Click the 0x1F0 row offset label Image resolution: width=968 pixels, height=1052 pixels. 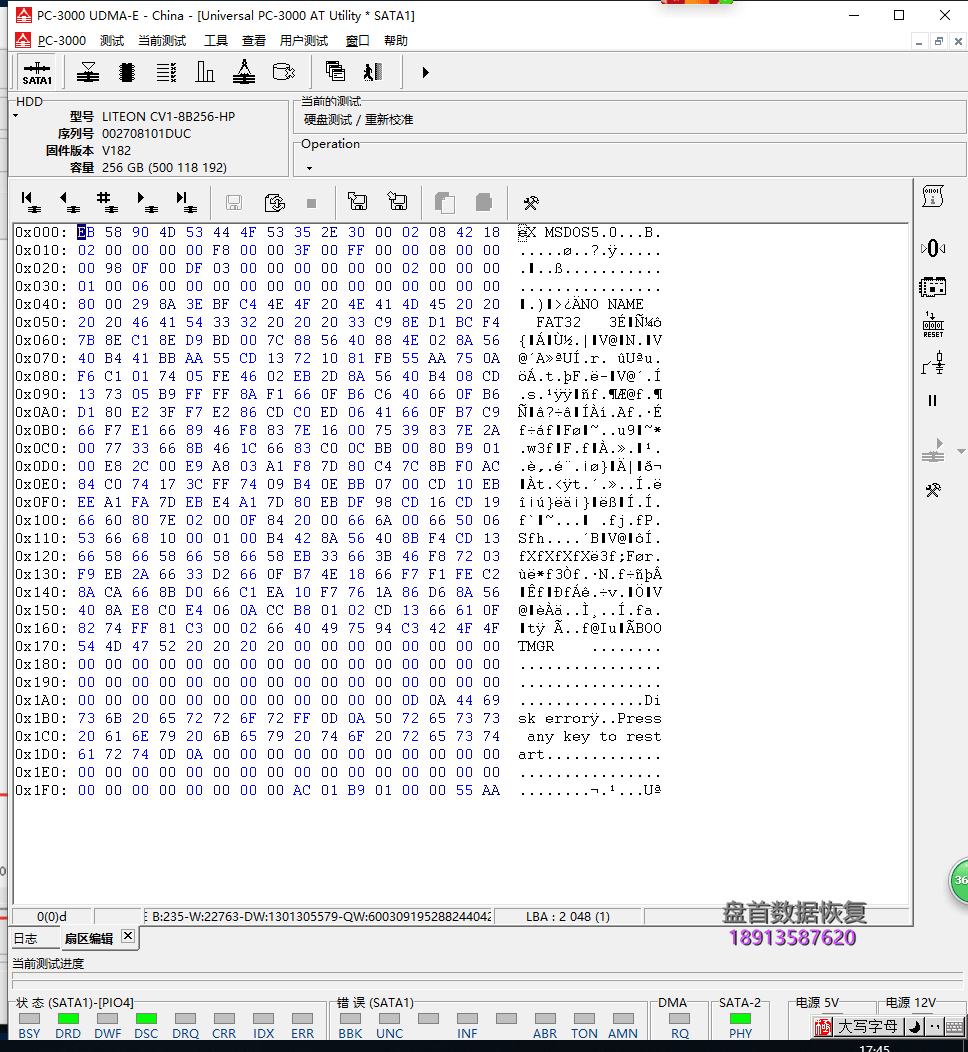pyautogui.click(x=41, y=790)
